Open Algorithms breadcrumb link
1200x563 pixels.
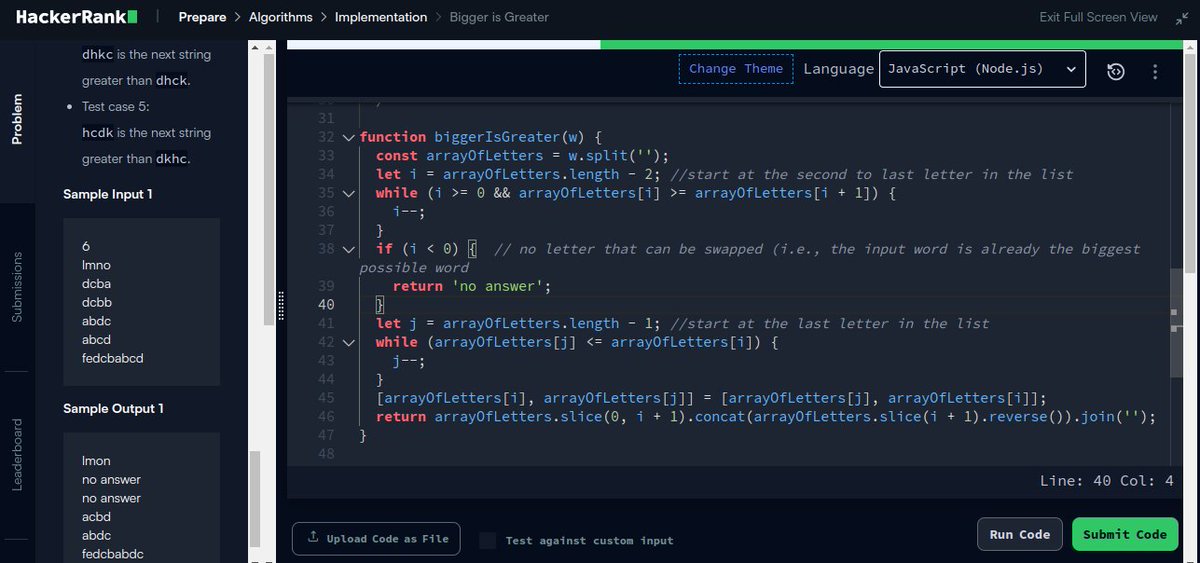coord(281,17)
